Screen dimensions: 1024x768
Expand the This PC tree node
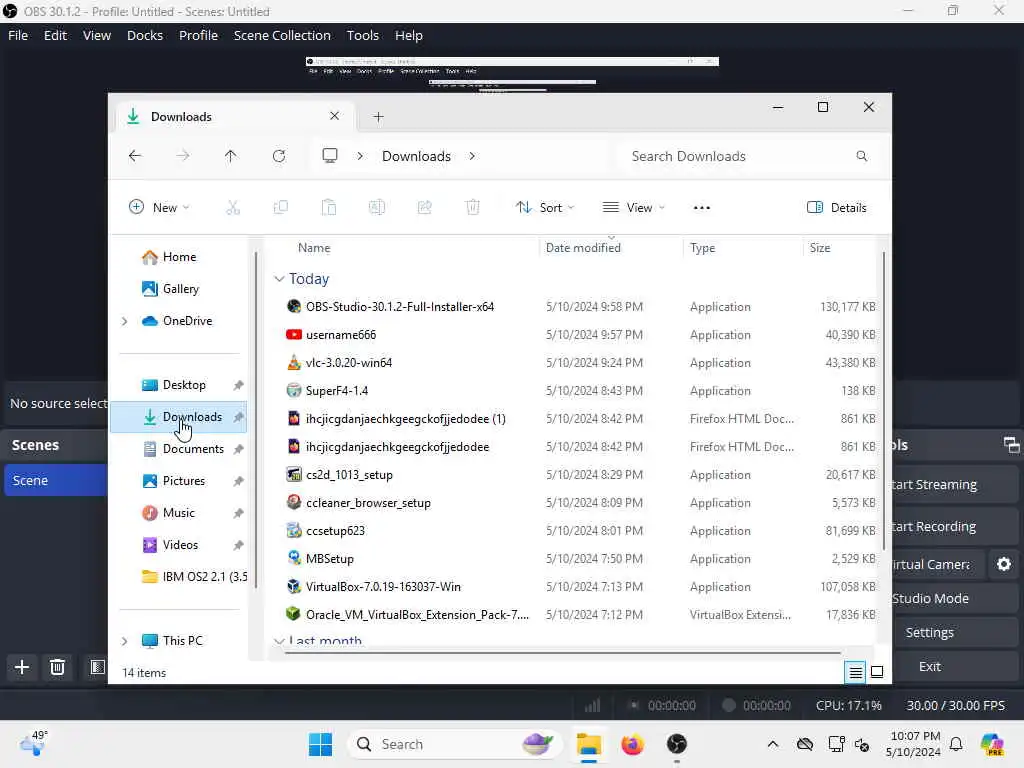pos(125,641)
